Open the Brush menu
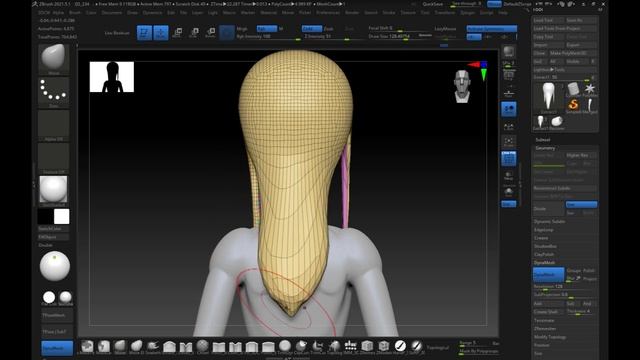640x360 pixels. coord(75,13)
